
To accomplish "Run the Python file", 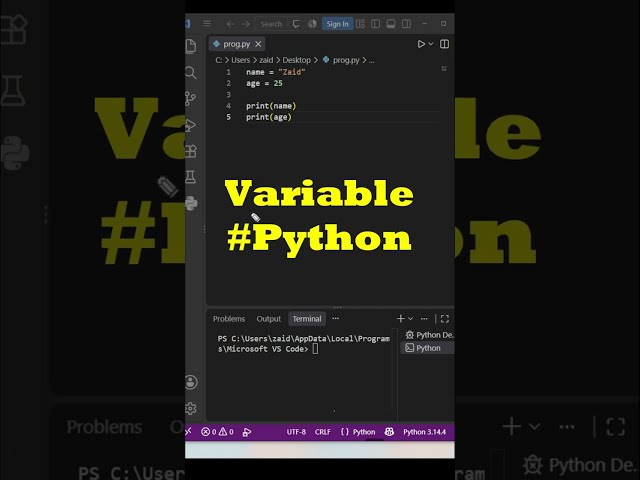I will coord(421,44).
